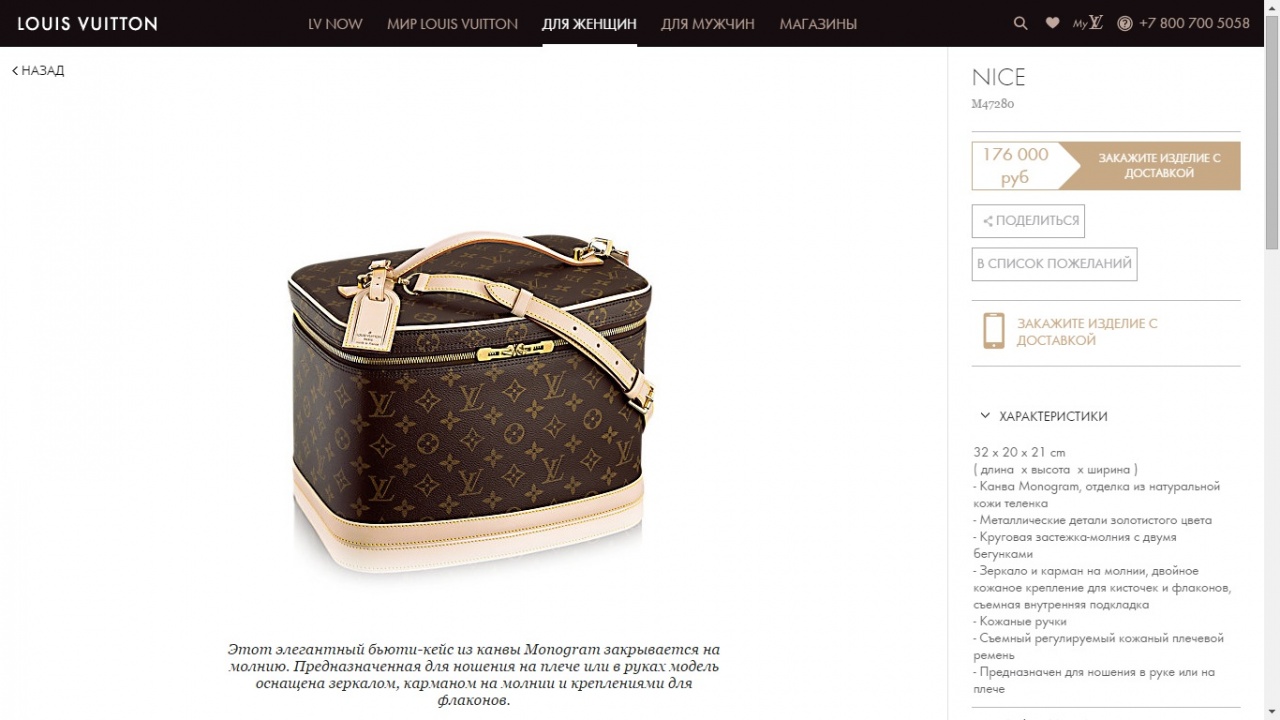Click the back arrow beside НАЗАД
This screenshot has width=1280, height=720.
point(15,71)
